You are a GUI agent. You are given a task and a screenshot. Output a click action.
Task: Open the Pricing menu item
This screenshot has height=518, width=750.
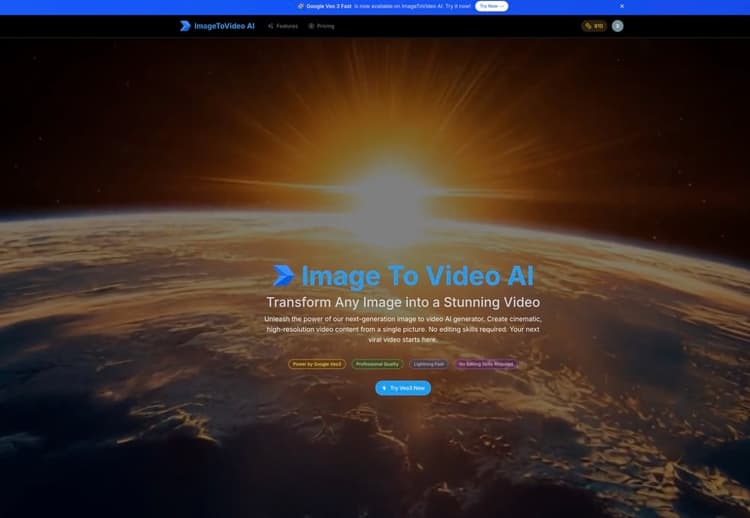(321, 26)
